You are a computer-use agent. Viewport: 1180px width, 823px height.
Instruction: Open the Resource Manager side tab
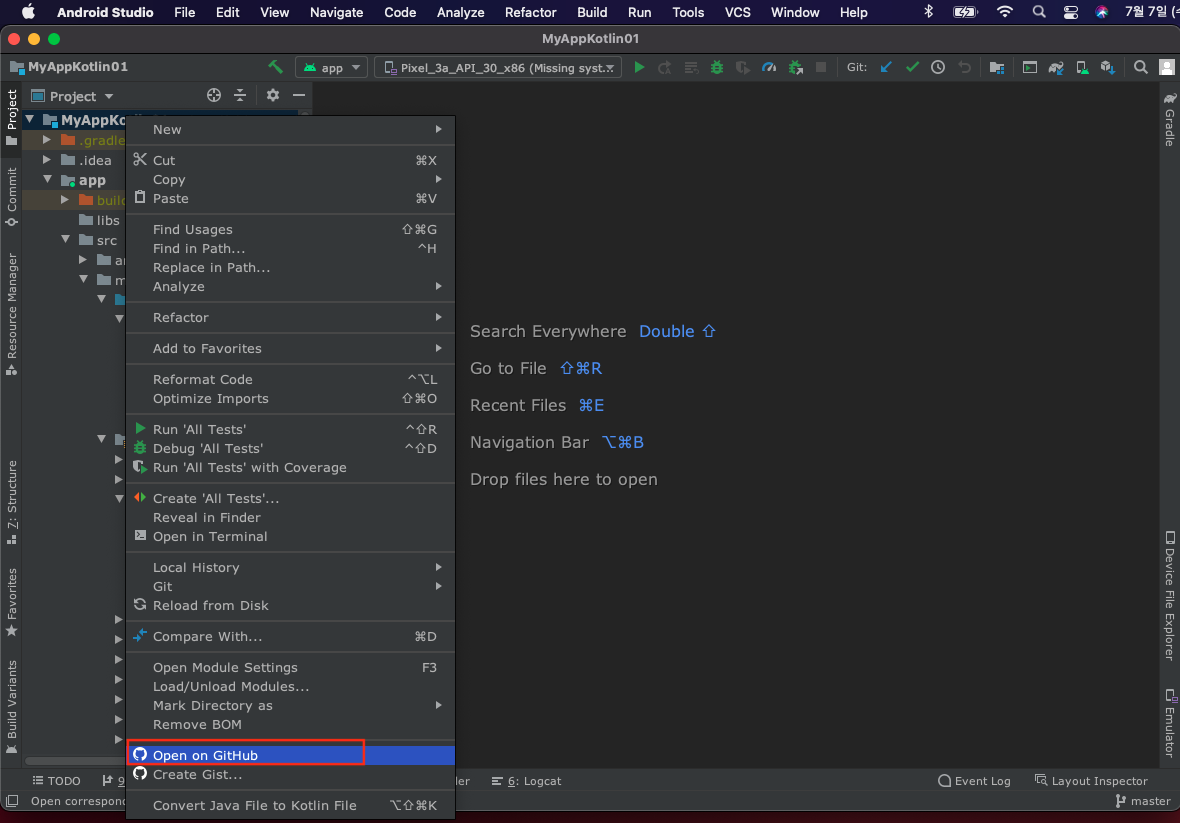click(x=11, y=314)
